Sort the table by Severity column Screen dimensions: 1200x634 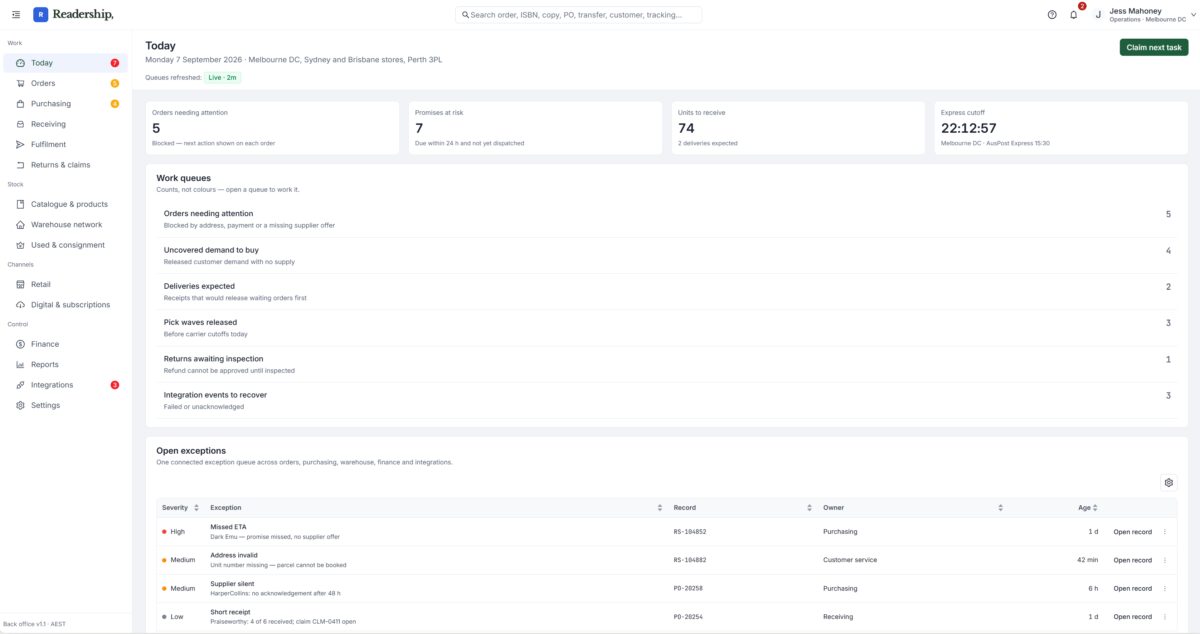(180, 508)
